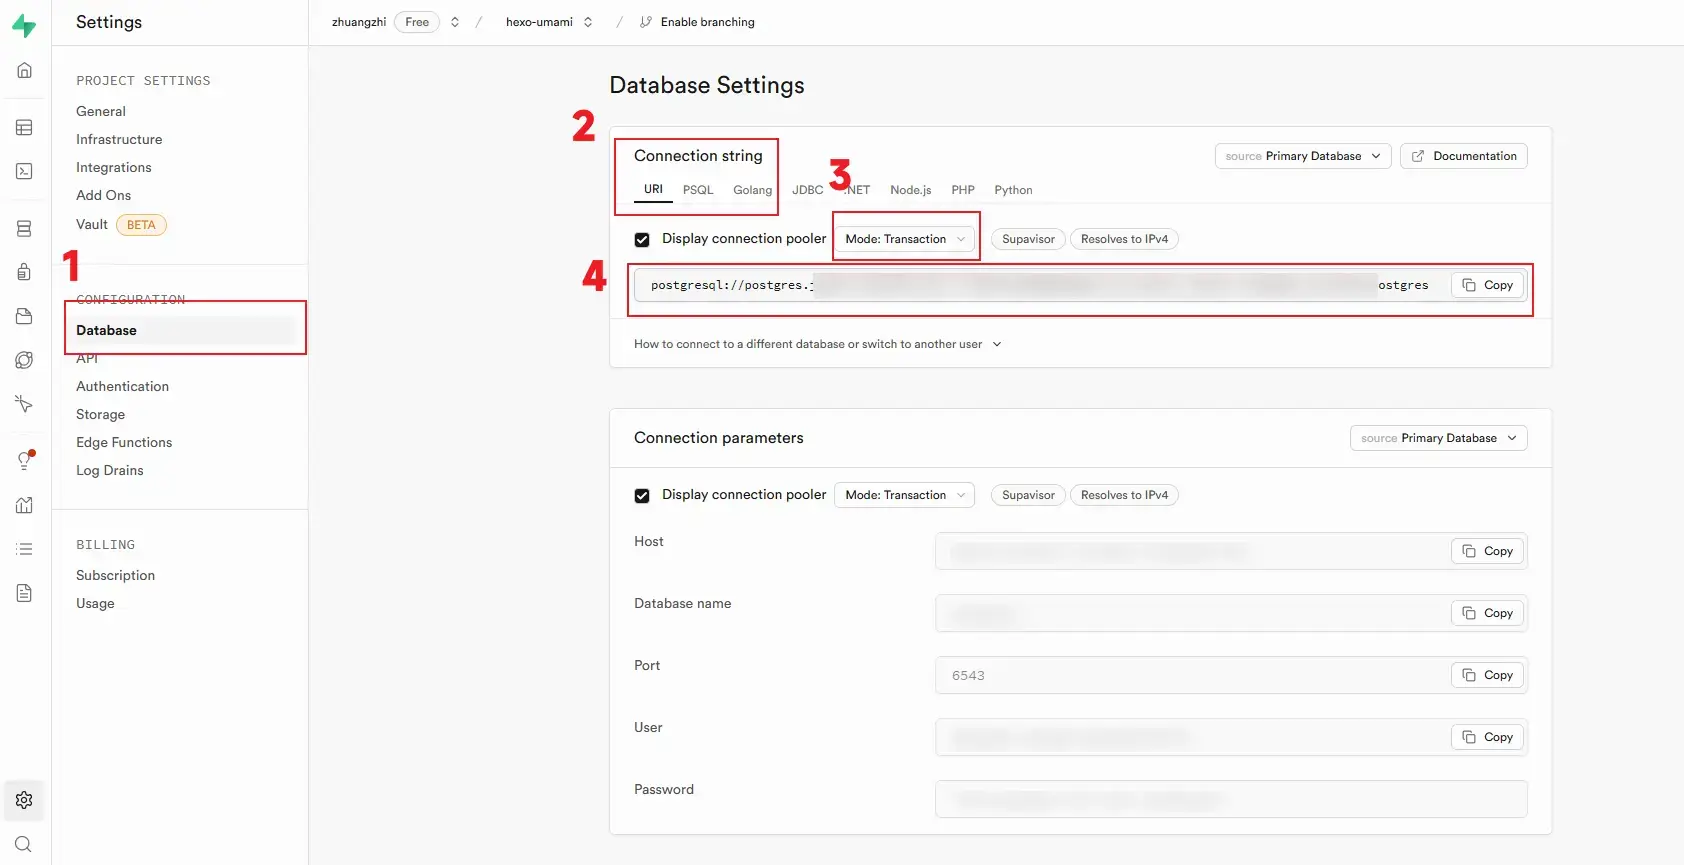Click the Supabase logo icon
Screen dimensions: 1684x865
(24, 26)
